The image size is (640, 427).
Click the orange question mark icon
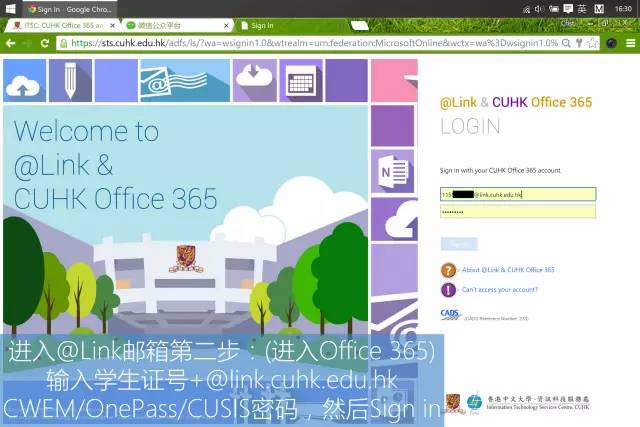448,270
